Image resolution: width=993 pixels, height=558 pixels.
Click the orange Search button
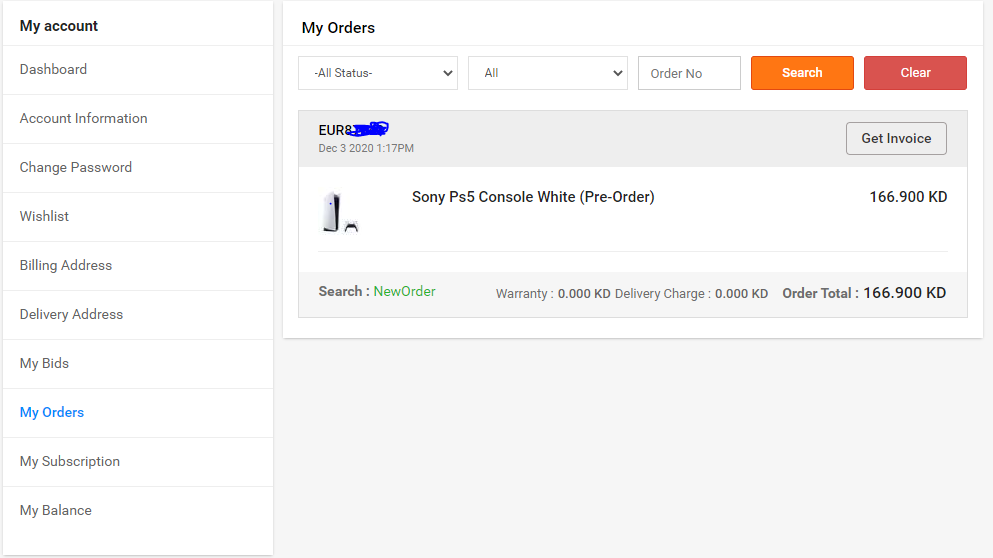[802, 73]
